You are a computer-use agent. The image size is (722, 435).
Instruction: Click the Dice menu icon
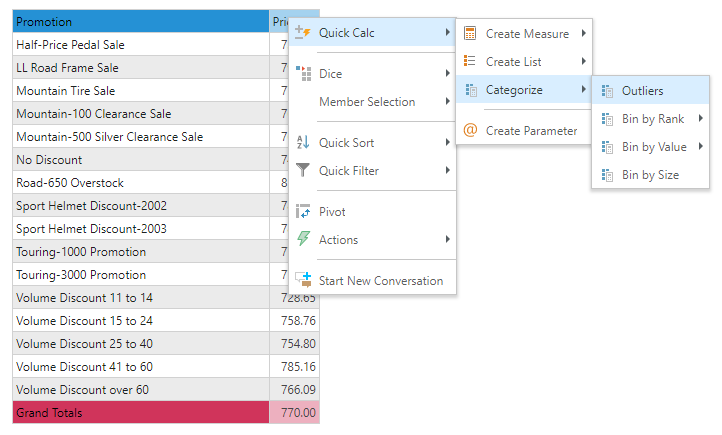click(304, 74)
